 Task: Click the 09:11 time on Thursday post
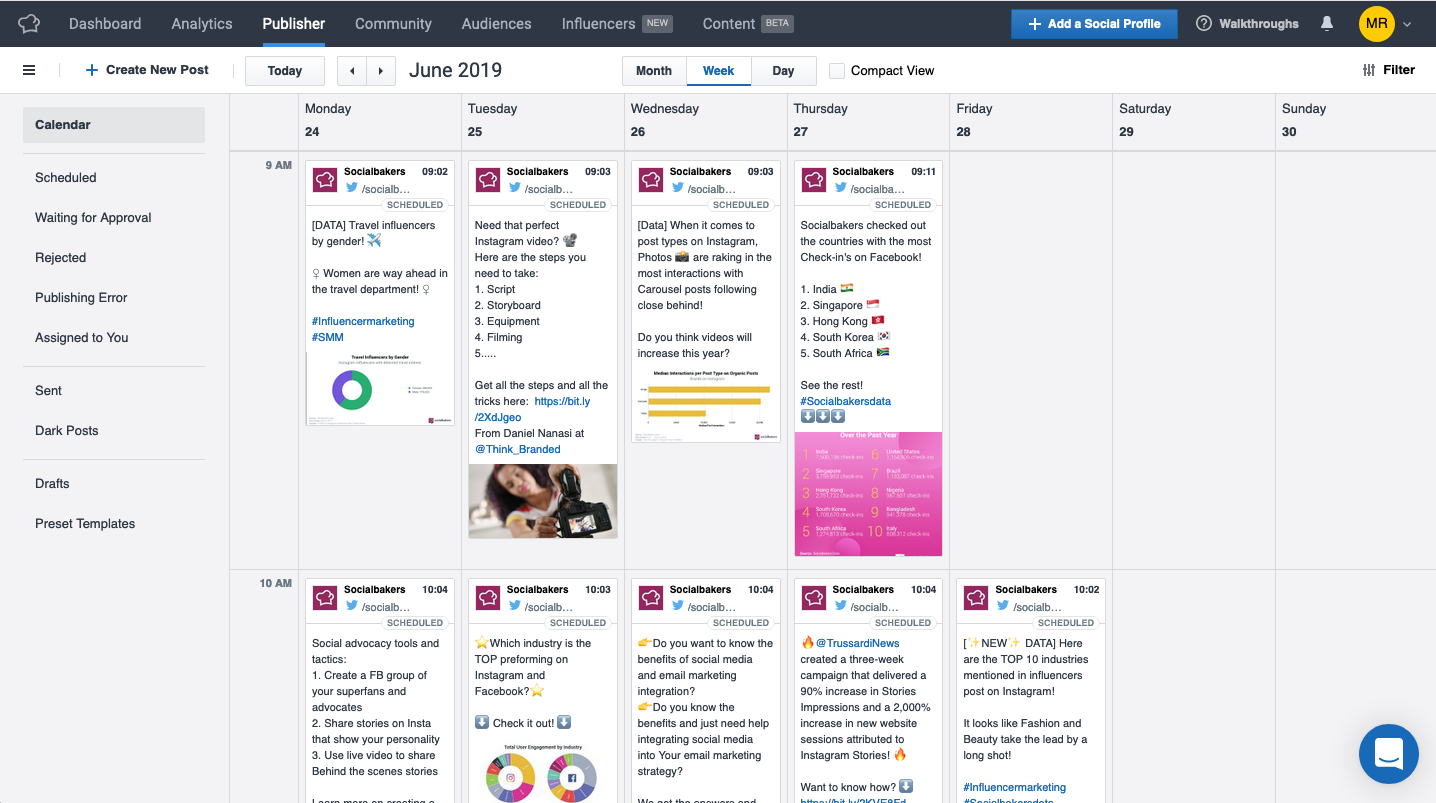pos(923,172)
